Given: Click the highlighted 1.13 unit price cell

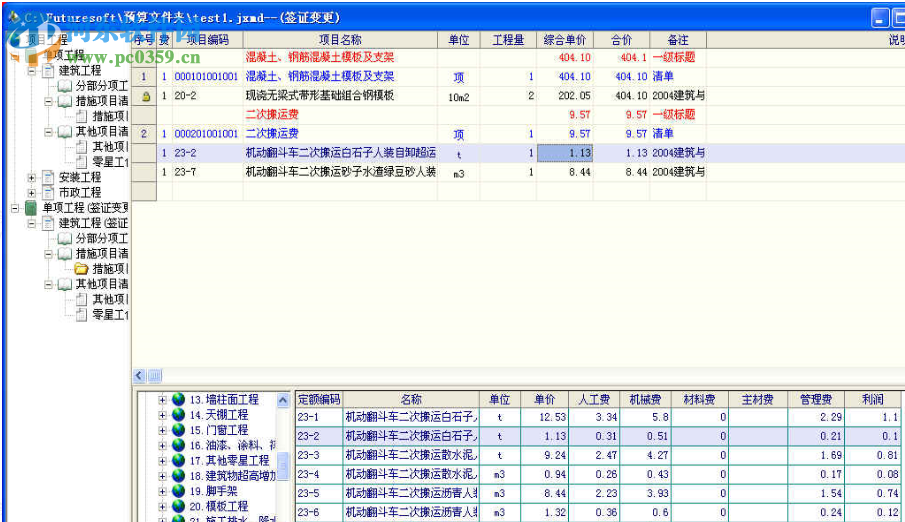Looking at the screenshot, I should [x=564, y=153].
